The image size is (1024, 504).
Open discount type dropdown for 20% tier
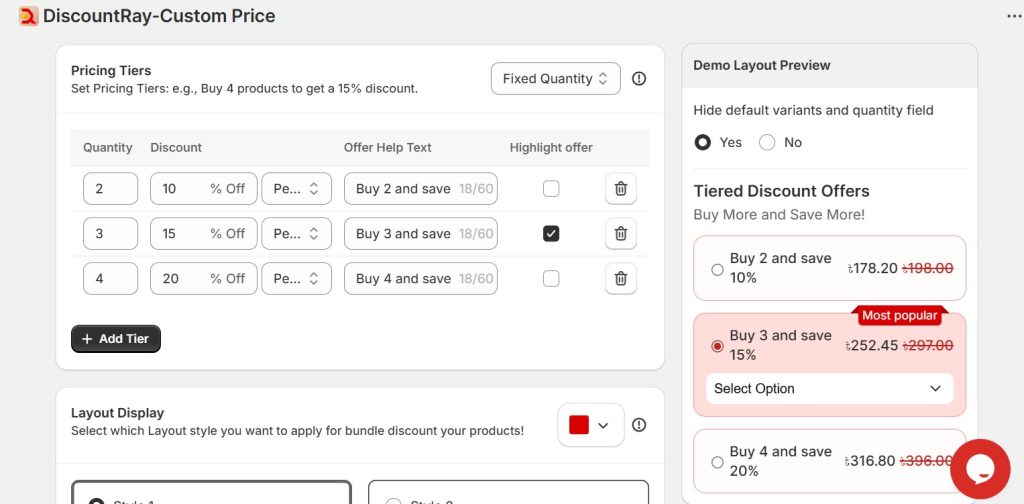point(296,279)
